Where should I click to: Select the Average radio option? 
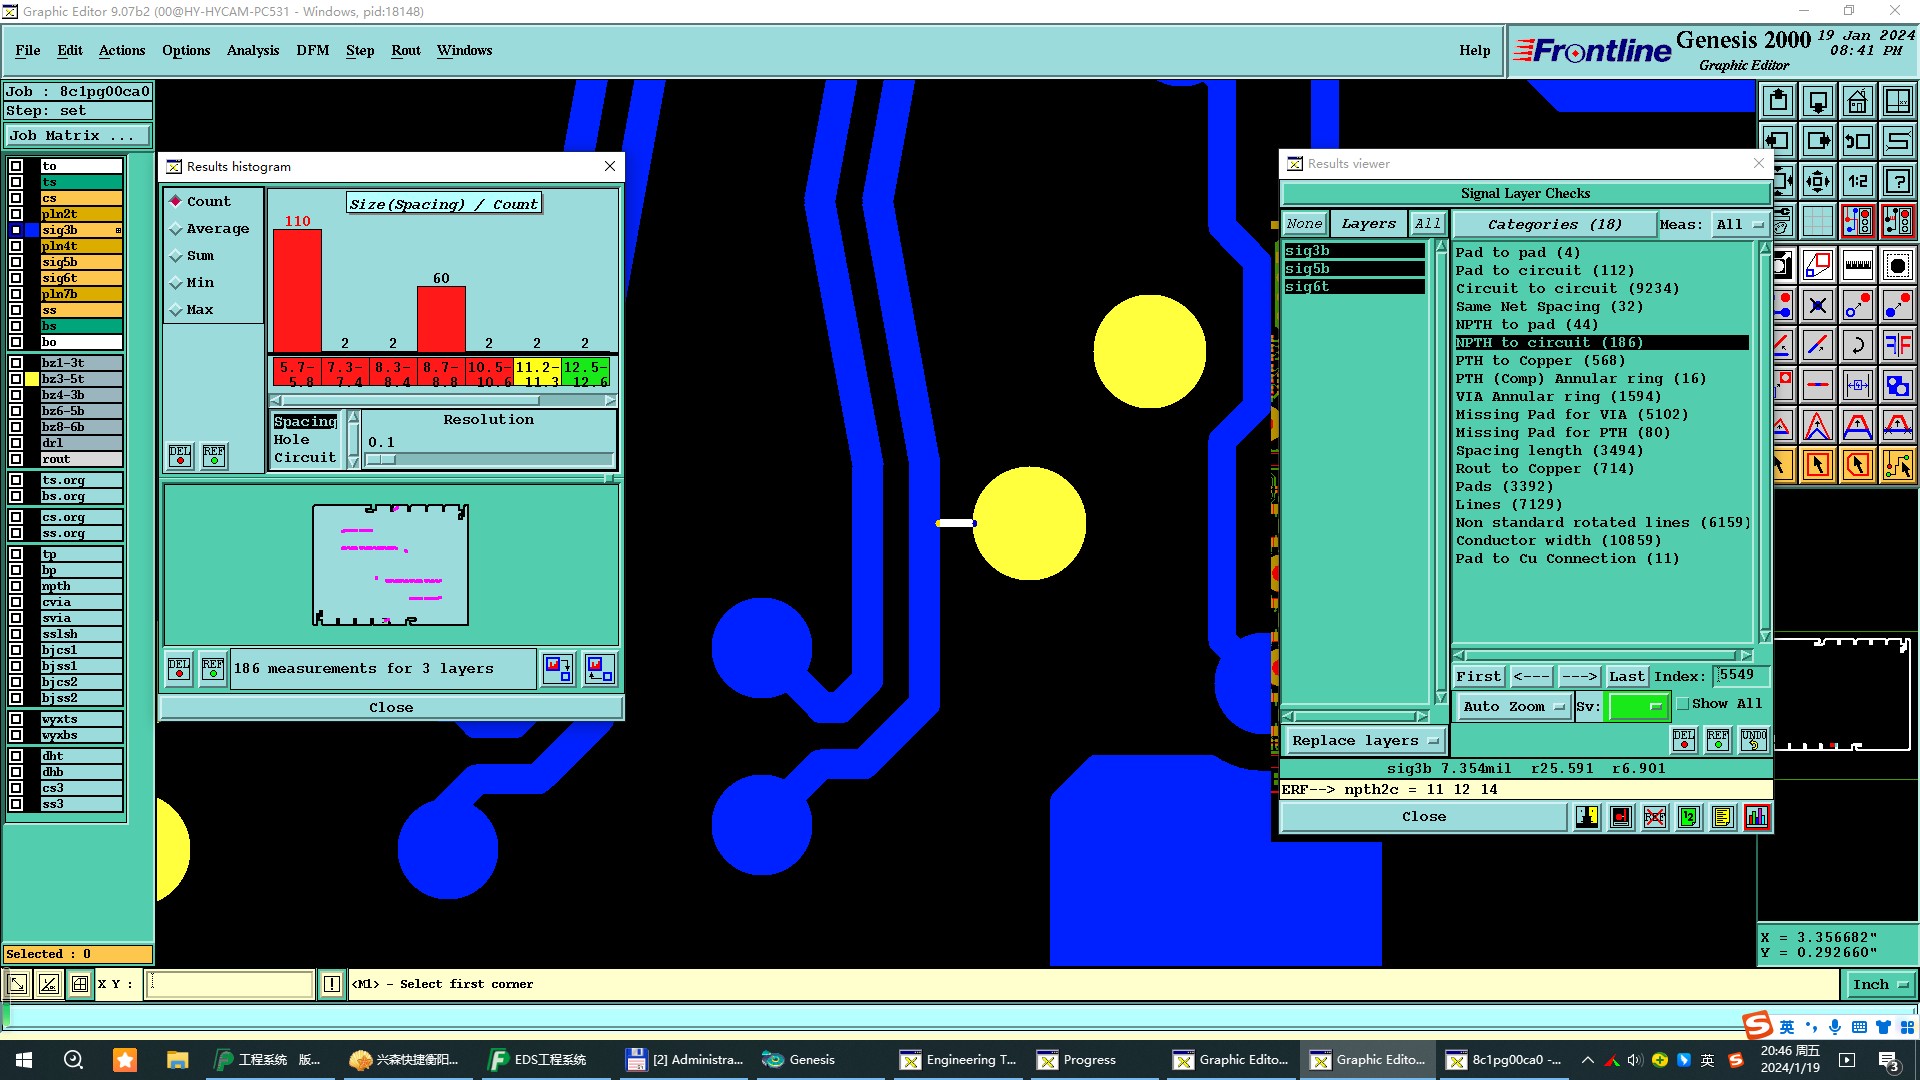[176, 229]
